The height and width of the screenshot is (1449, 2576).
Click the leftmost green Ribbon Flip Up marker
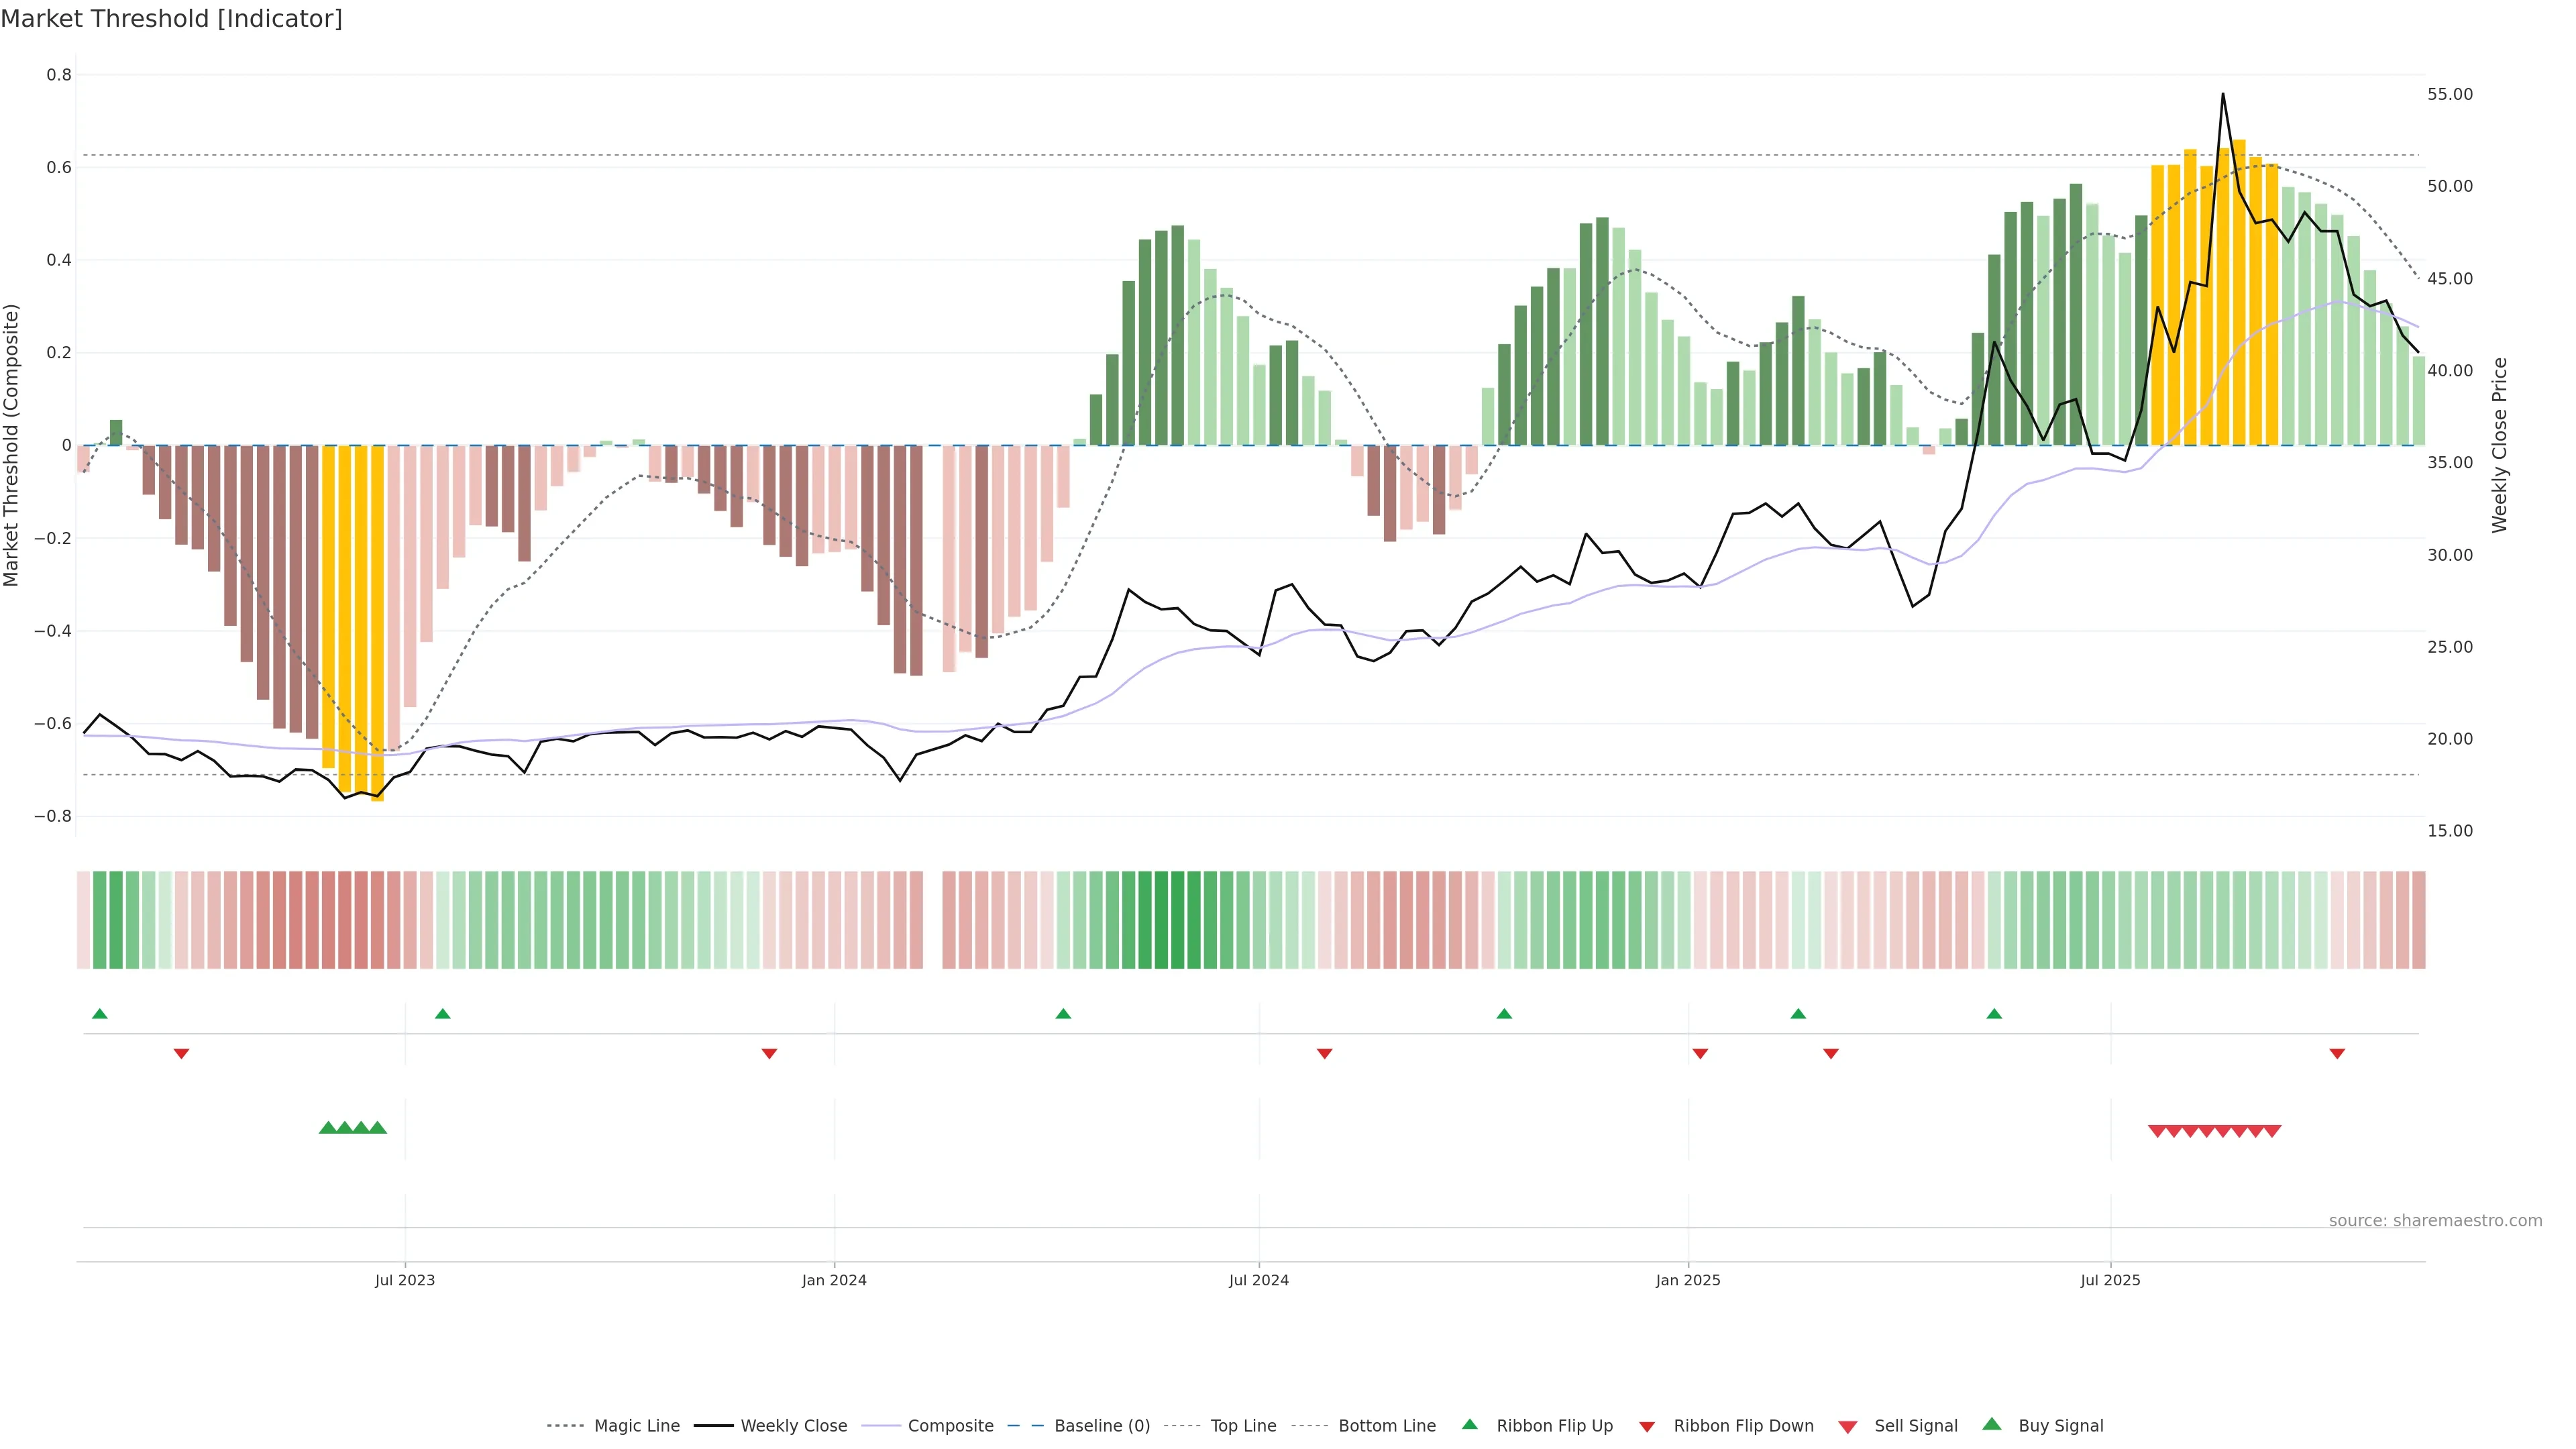(x=100, y=1014)
